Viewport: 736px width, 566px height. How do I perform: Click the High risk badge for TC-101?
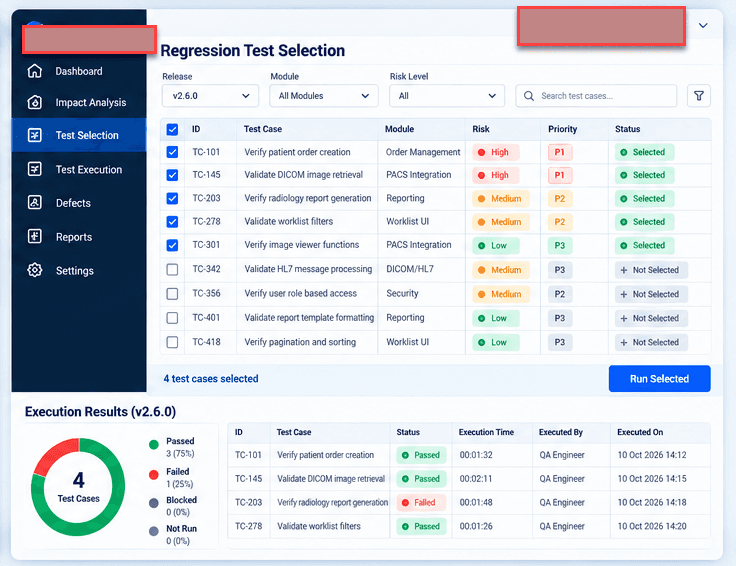tap(496, 152)
